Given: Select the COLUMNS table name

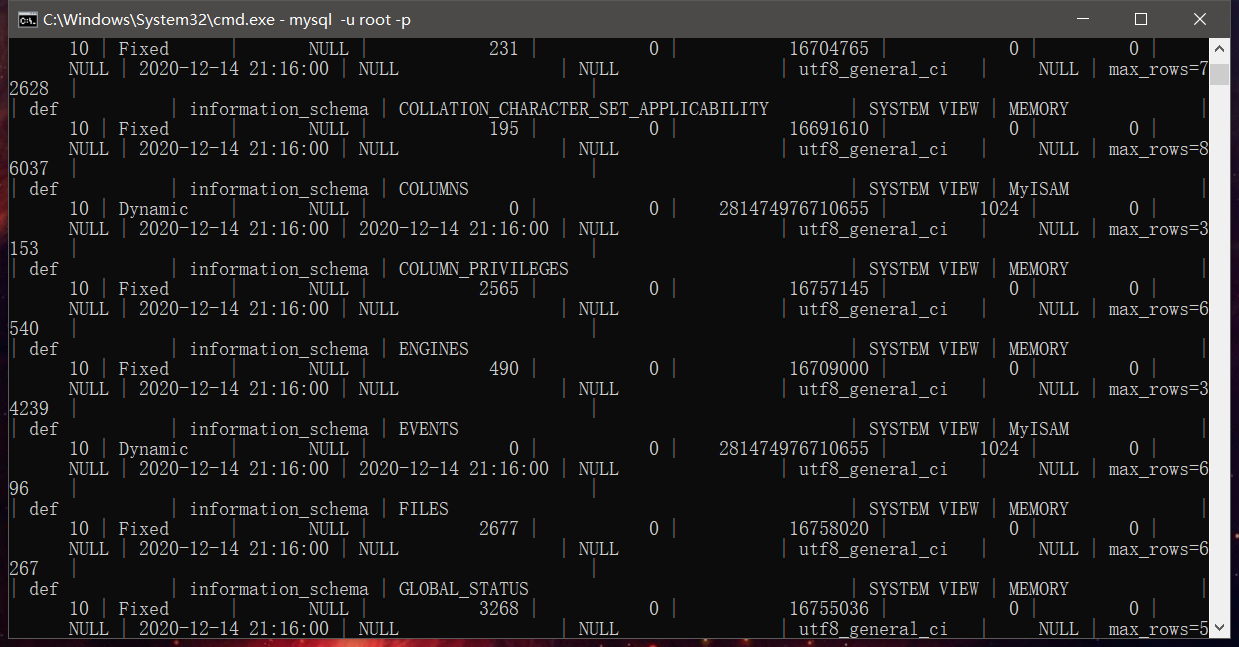Looking at the screenshot, I should click(x=434, y=189).
